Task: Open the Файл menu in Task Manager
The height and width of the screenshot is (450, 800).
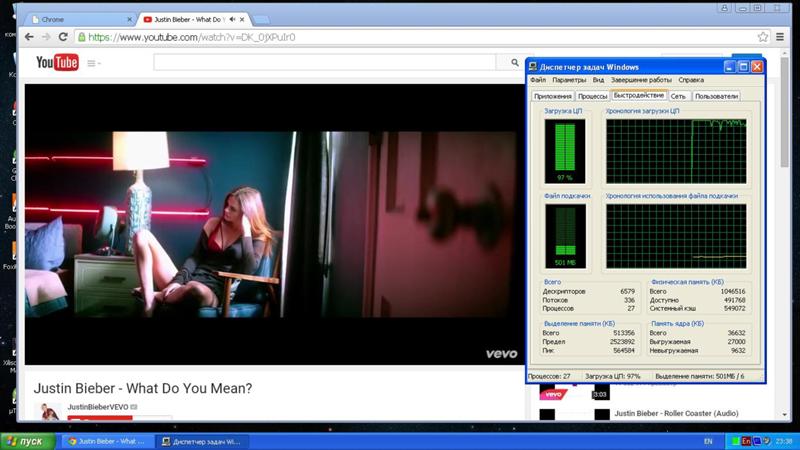Action: pyautogui.click(x=538, y=80)
